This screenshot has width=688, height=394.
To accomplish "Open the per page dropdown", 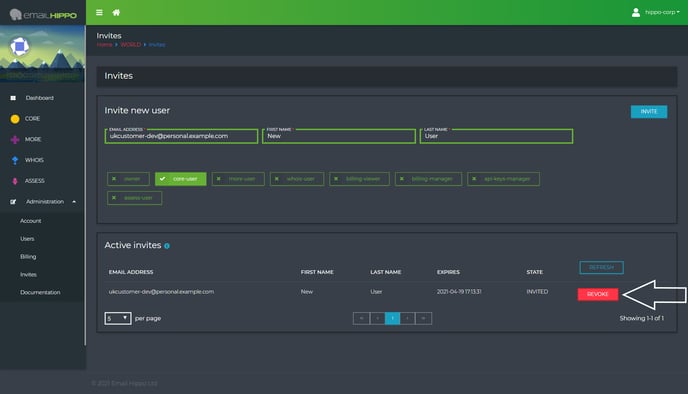I will pos(118,318).
